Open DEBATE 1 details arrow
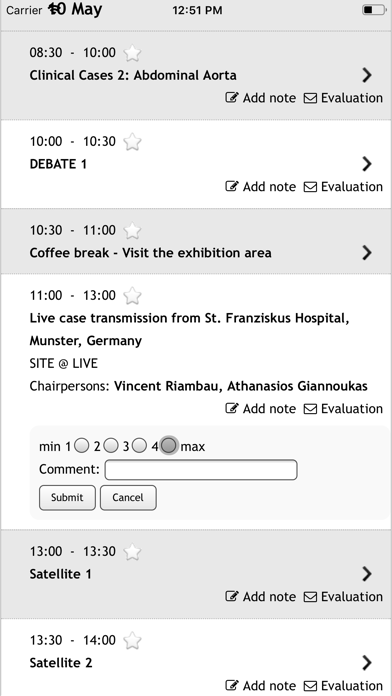 point(367,164)
